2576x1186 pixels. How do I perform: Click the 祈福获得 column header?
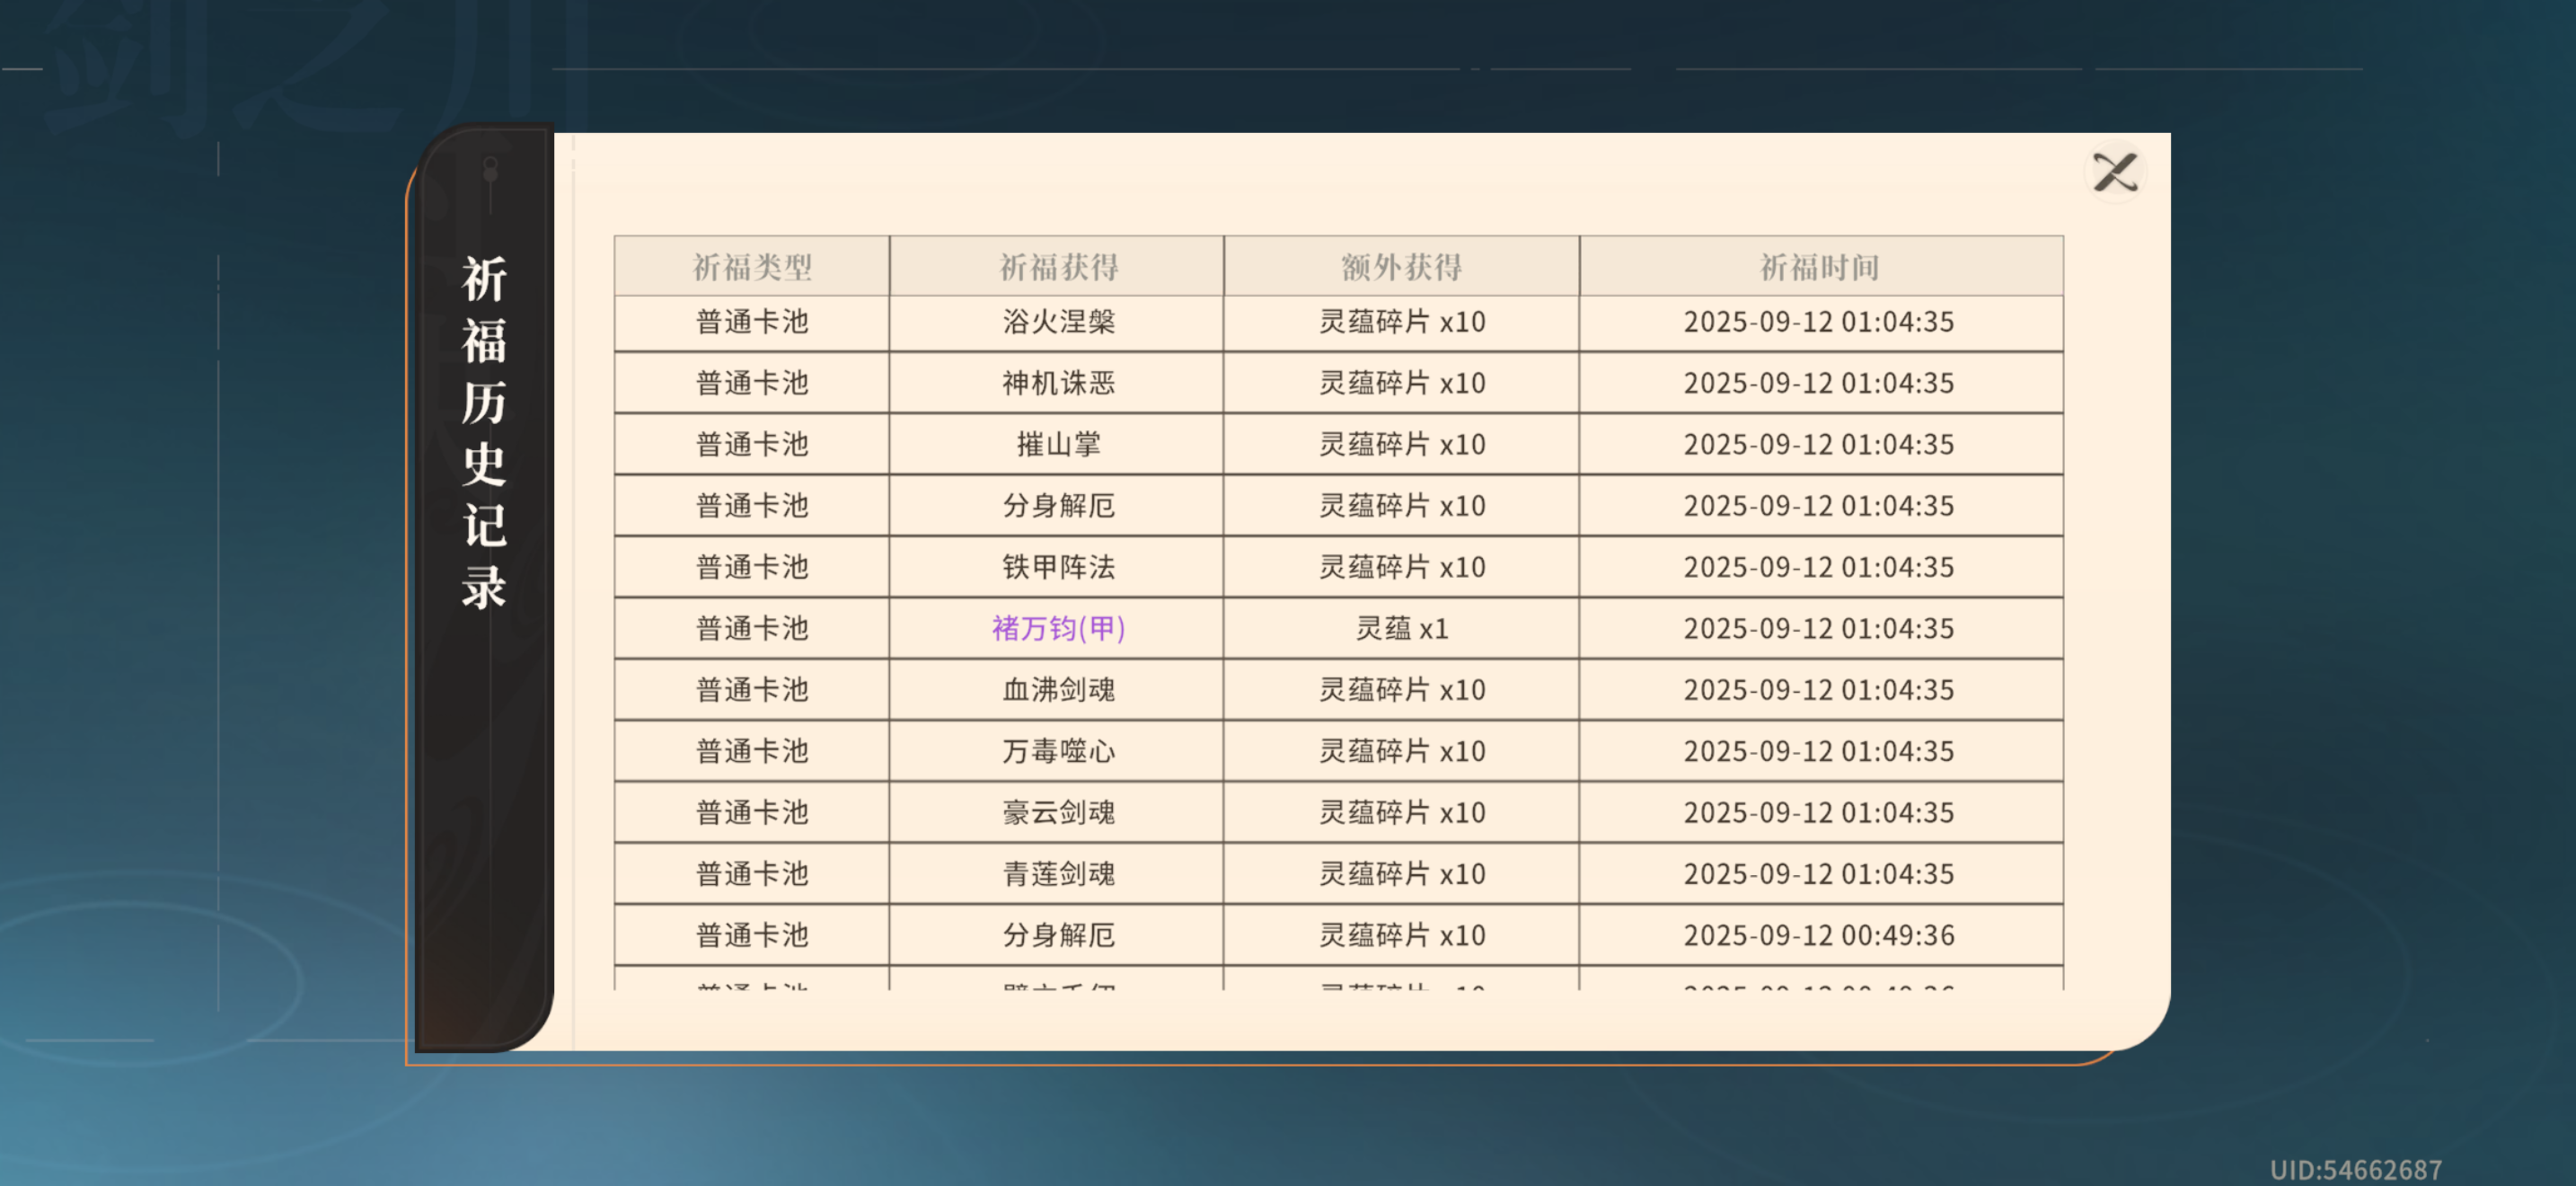pyautogui.click(x=1058, y=267)
